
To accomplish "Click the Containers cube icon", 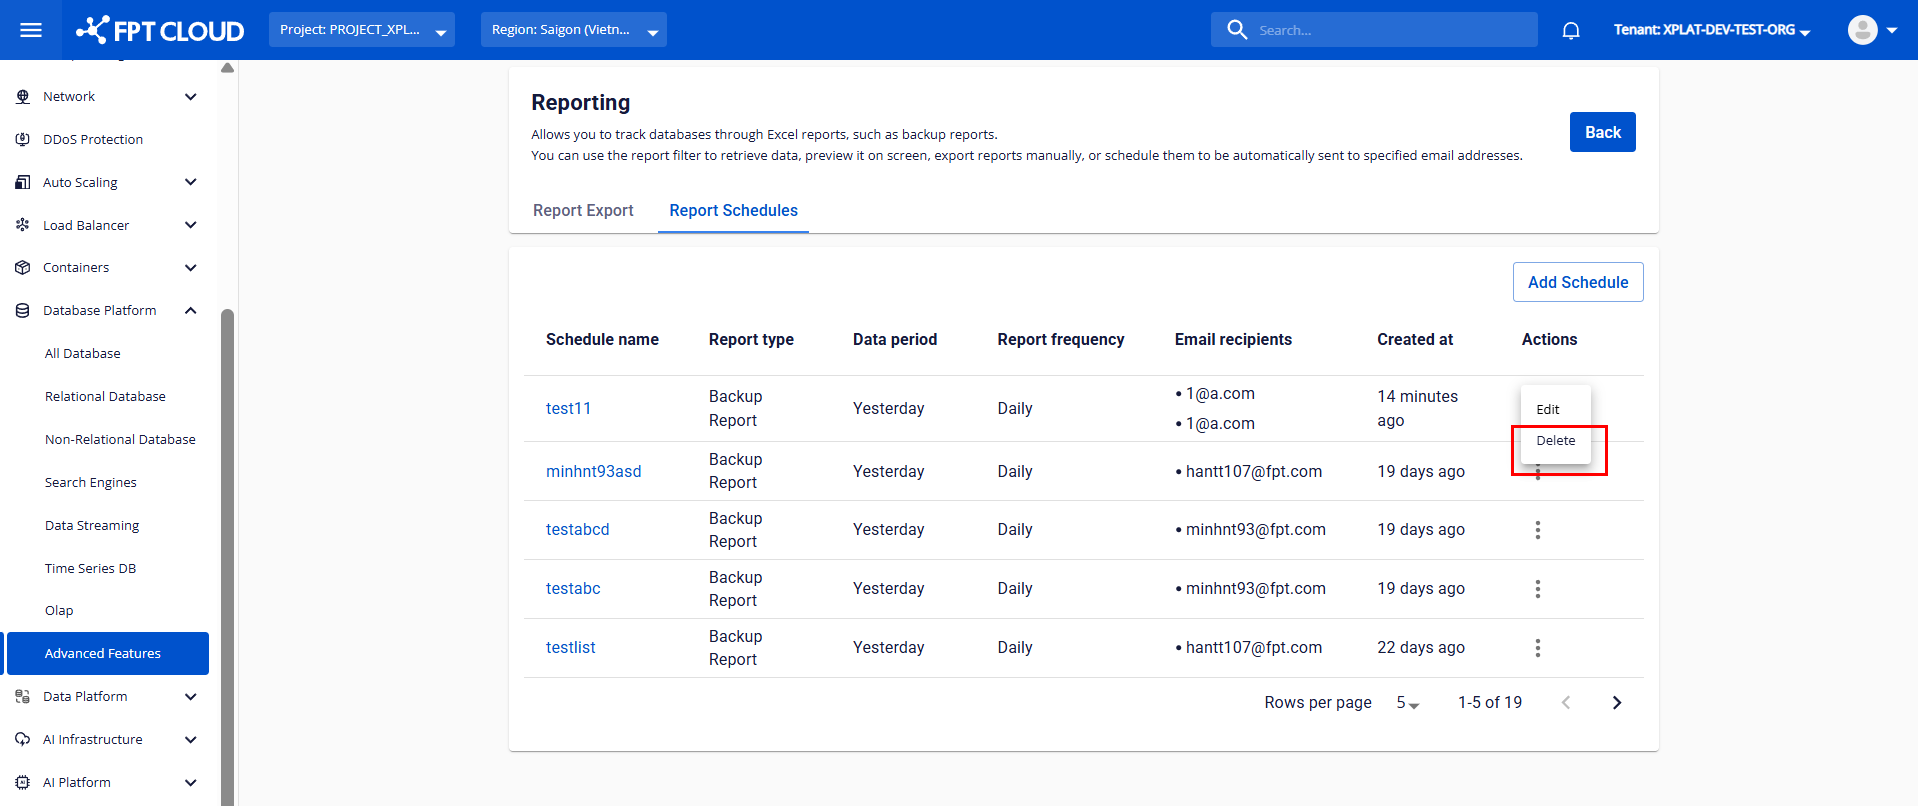I will (x=23, y=268).
